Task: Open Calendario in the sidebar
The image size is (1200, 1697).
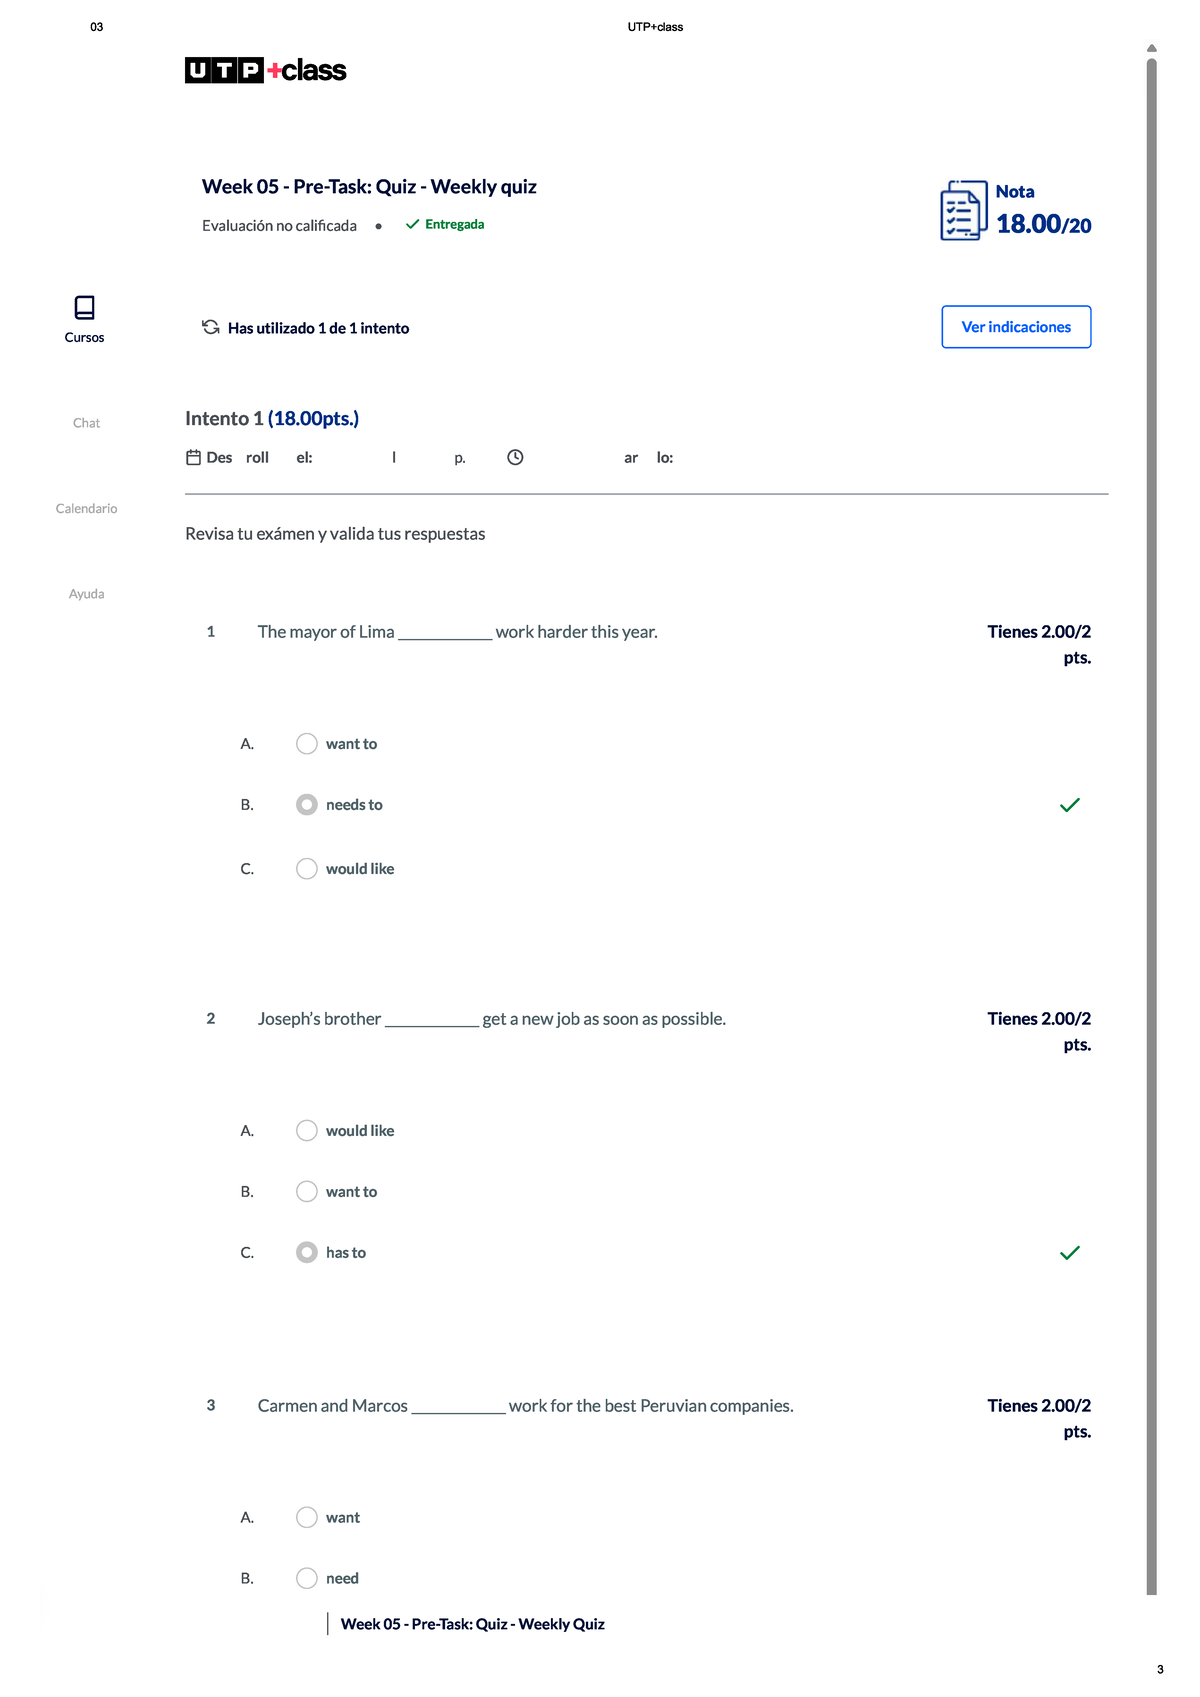Action: [86, 509]
